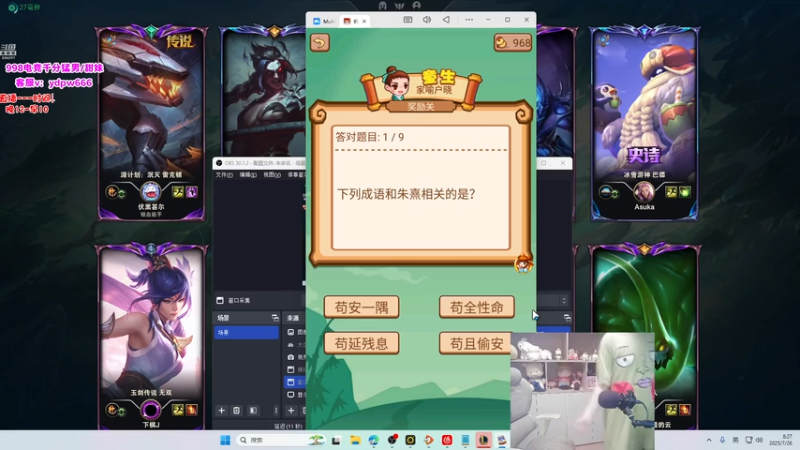The width and height of the screenshot is (800, 450).
Task: Click the mascot icon on the board corner
Action: click(x=523, y=264)
